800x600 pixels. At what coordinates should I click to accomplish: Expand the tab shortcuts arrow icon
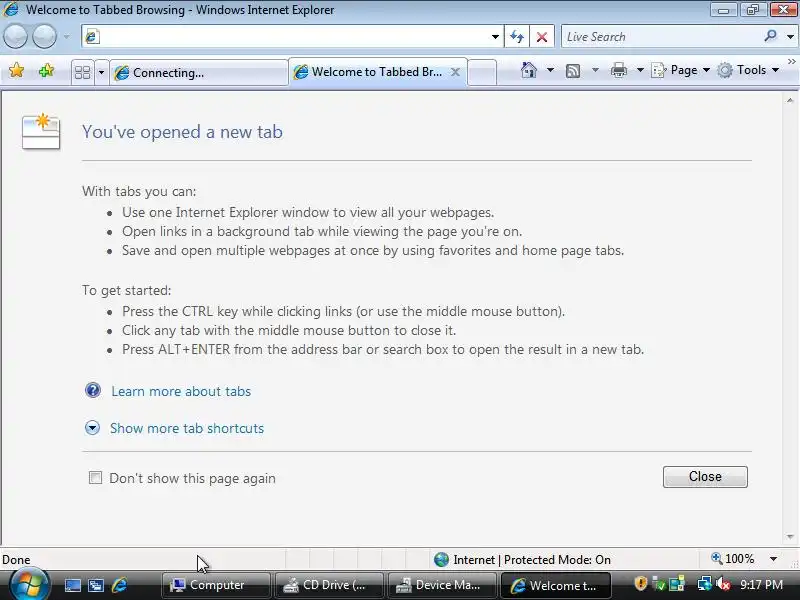92,428
